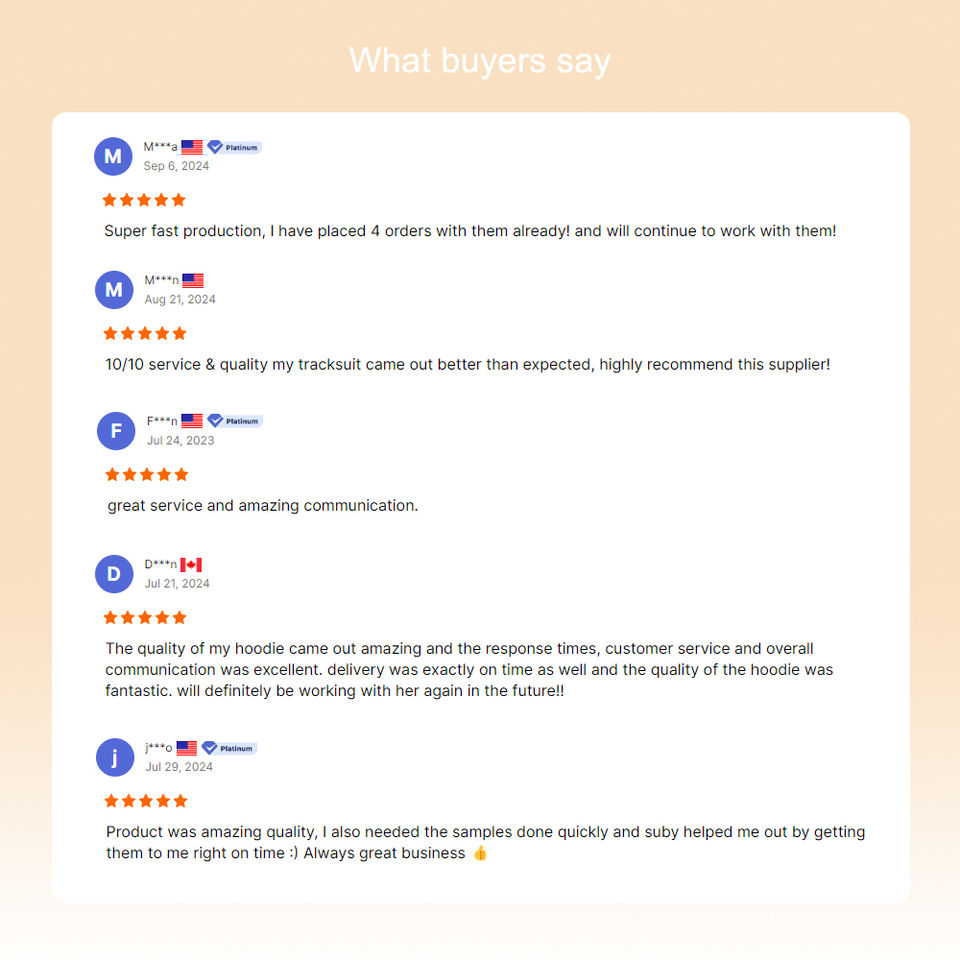This screenshot has width=960, height=960.
Task: Click the "What buyers say" heading
Action: [480, 61]
